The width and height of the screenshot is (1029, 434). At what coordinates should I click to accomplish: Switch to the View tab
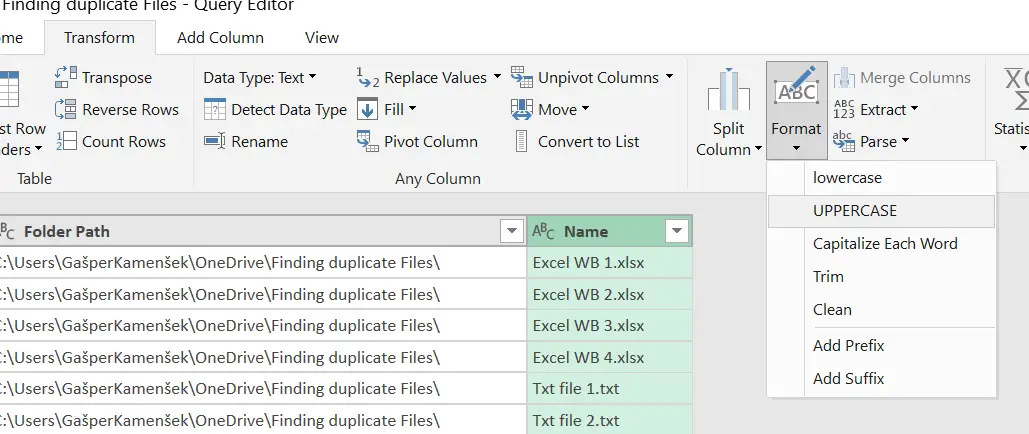[x=322, y=37]
